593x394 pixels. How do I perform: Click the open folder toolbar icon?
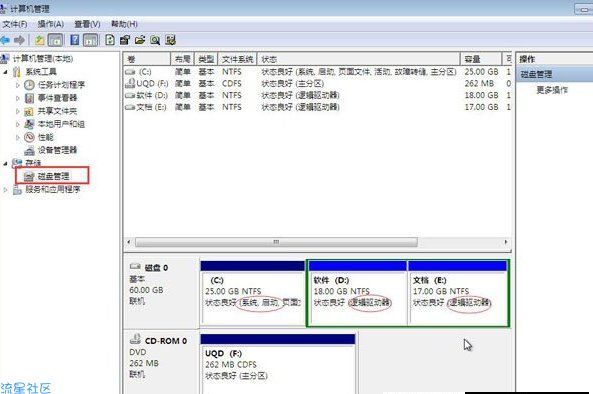140,40
